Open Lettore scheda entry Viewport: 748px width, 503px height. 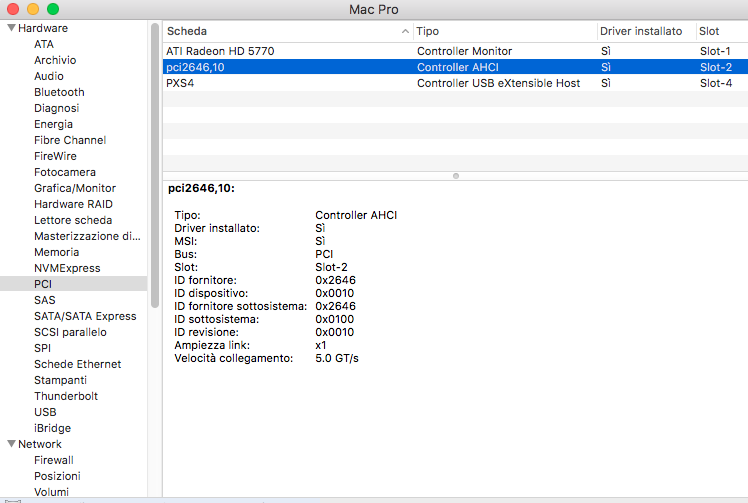pos(73,220)
